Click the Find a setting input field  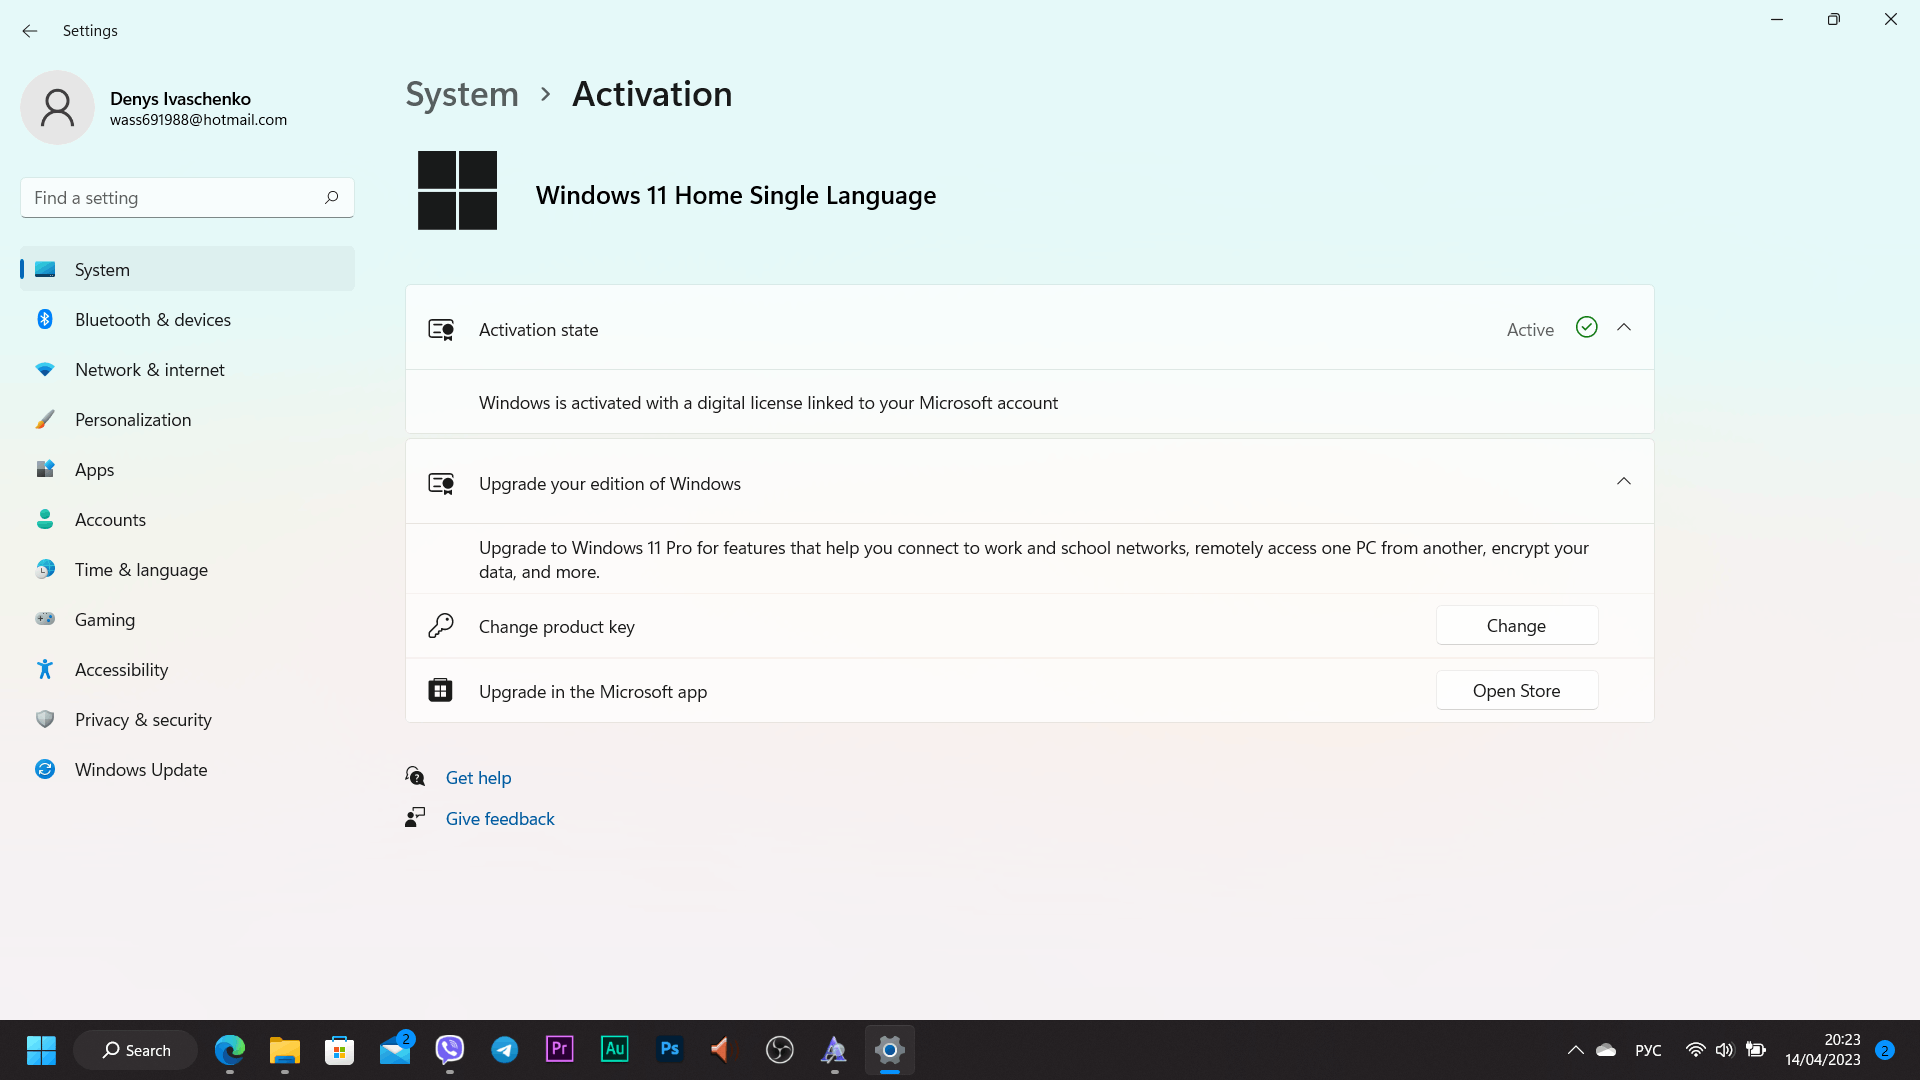[186, 198]
